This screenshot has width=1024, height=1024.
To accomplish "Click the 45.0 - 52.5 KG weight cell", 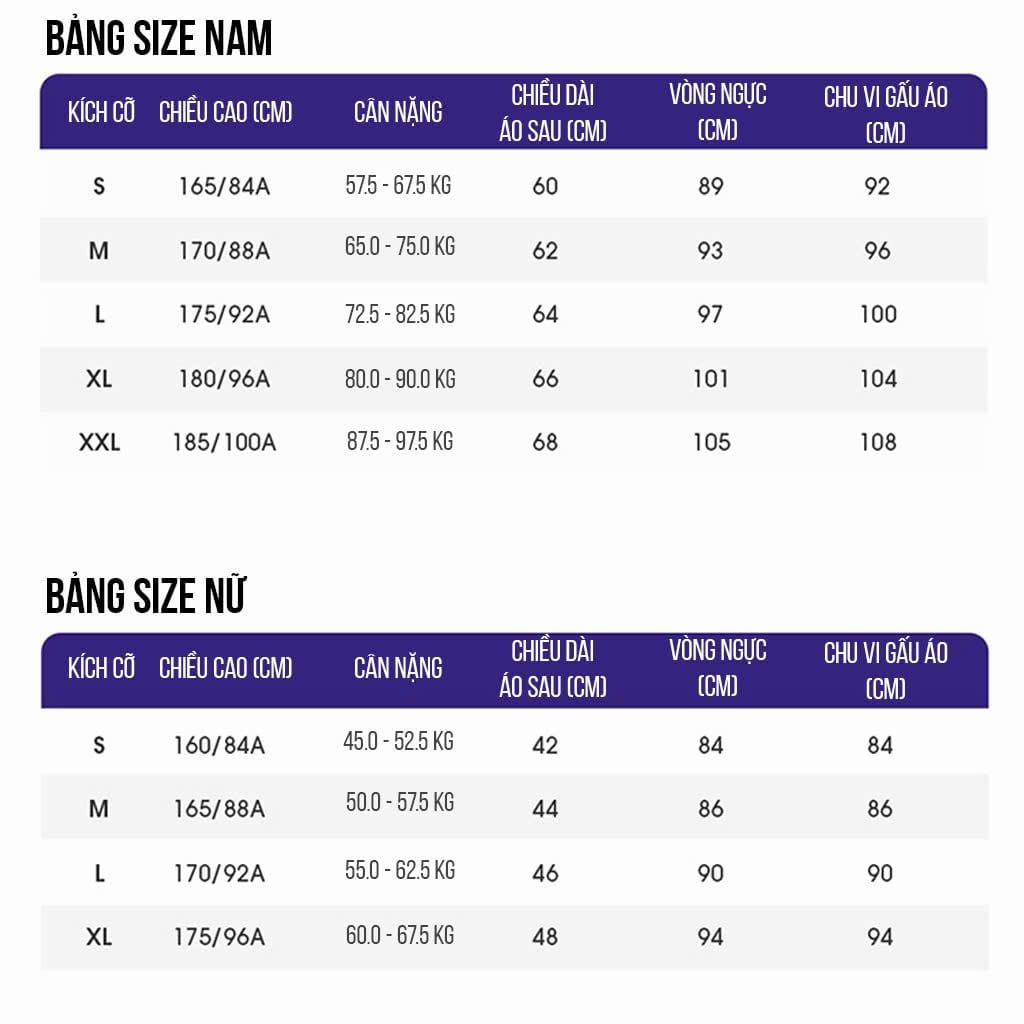I will (x=398, y=742).
